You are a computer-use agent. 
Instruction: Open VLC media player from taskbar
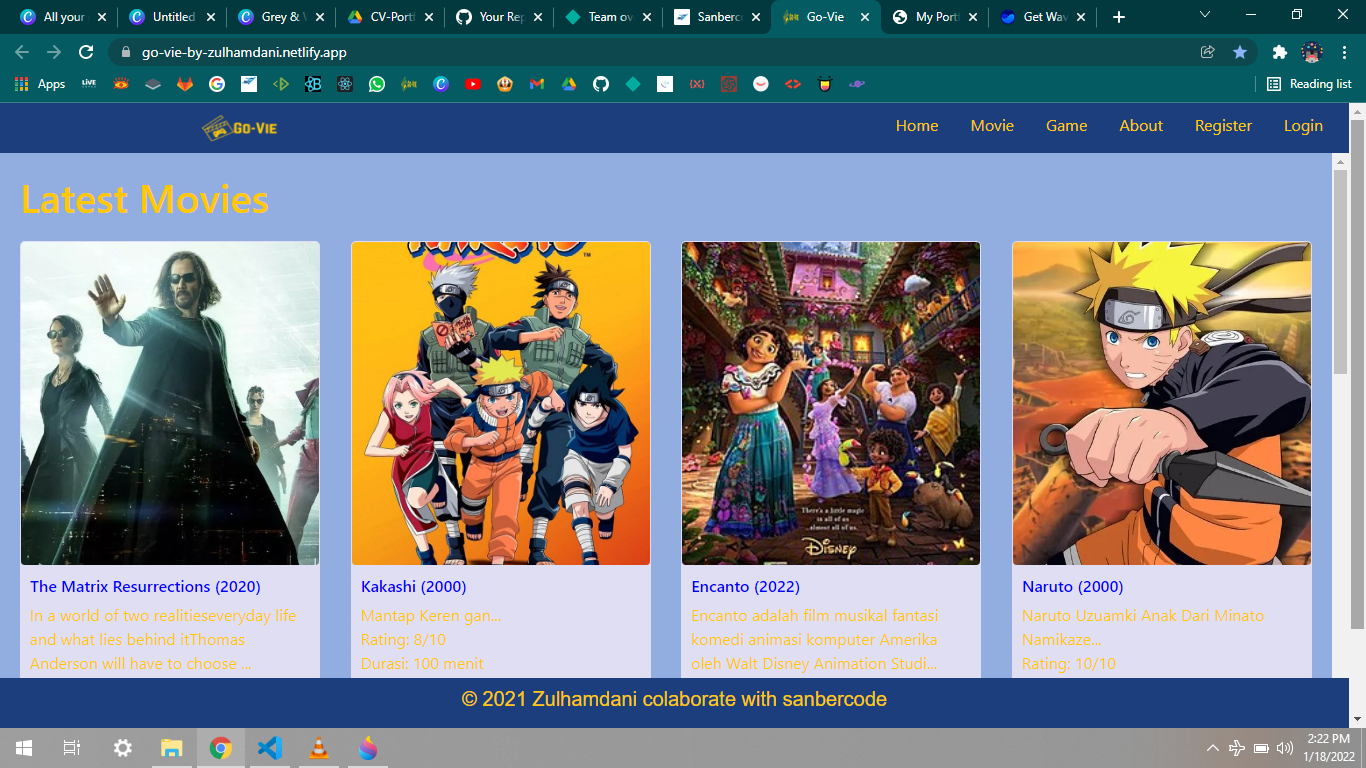319,748
